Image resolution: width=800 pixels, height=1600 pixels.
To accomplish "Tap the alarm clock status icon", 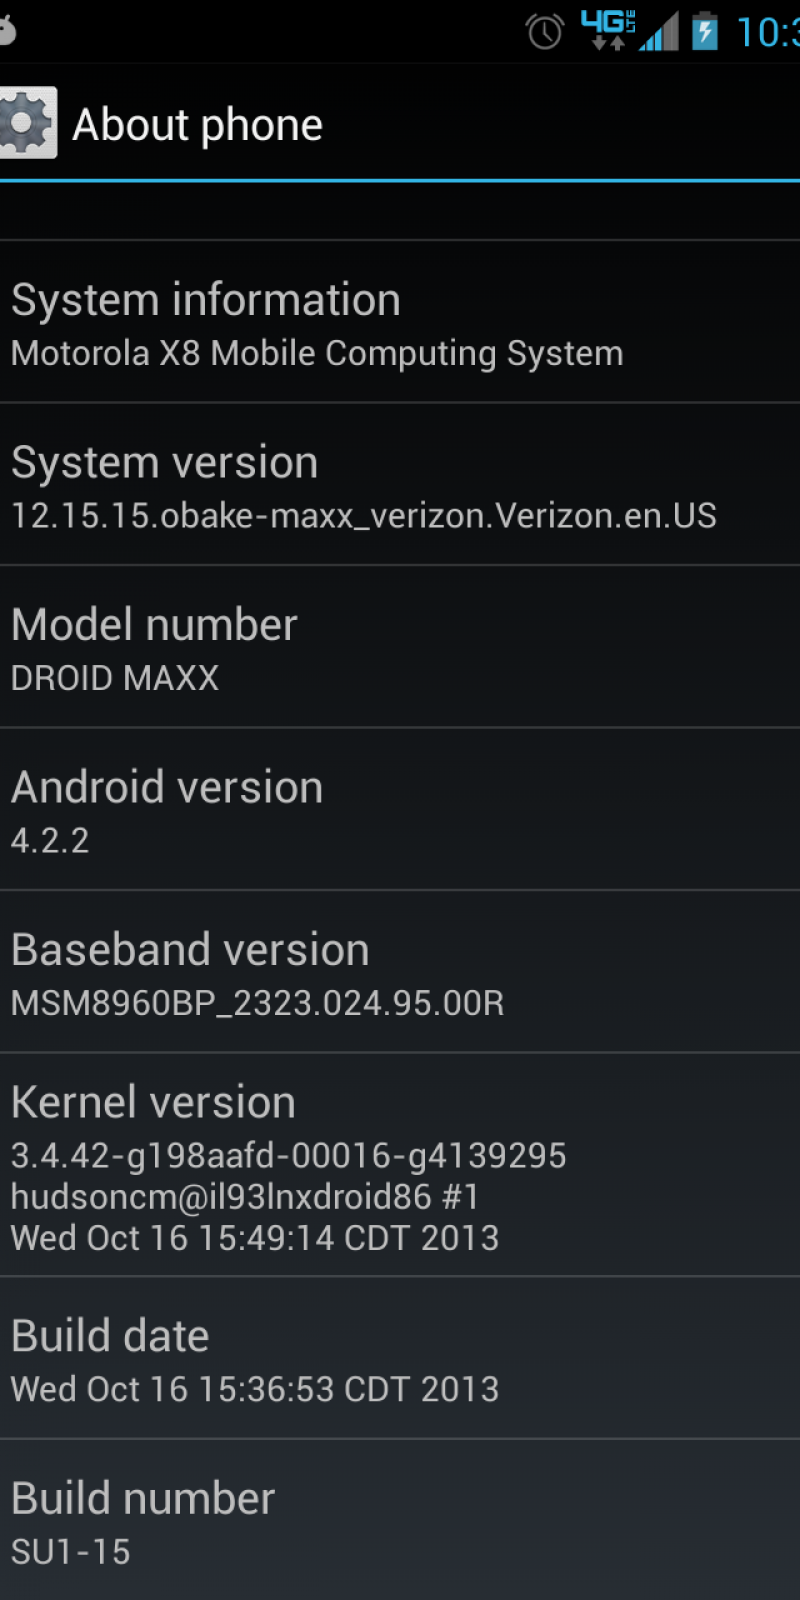I will 545,32.
